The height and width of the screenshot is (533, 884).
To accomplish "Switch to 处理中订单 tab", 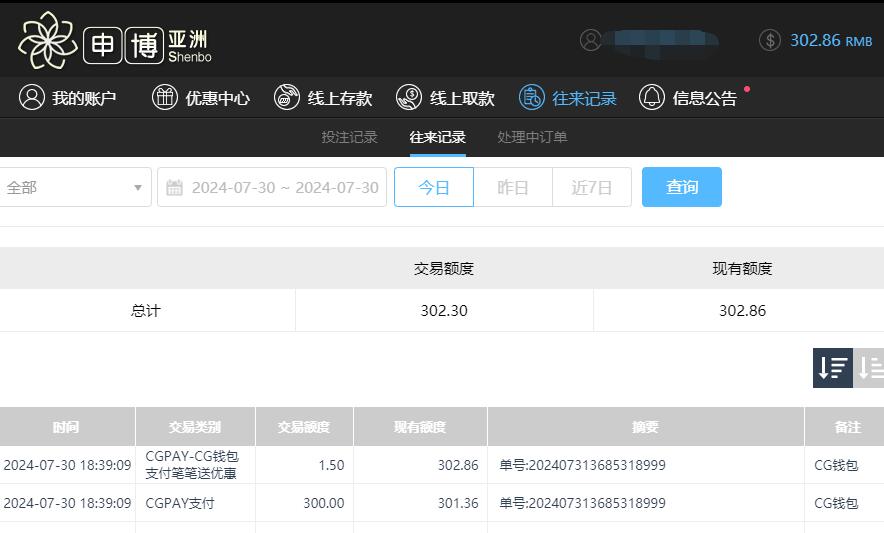I will (532, 137).
